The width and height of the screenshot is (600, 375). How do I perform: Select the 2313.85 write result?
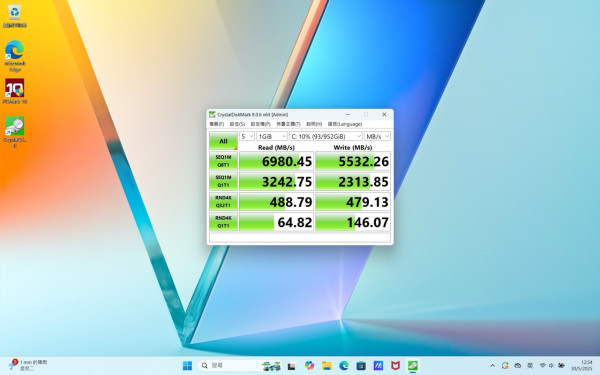pyautogui.click(x=353, y=181)
